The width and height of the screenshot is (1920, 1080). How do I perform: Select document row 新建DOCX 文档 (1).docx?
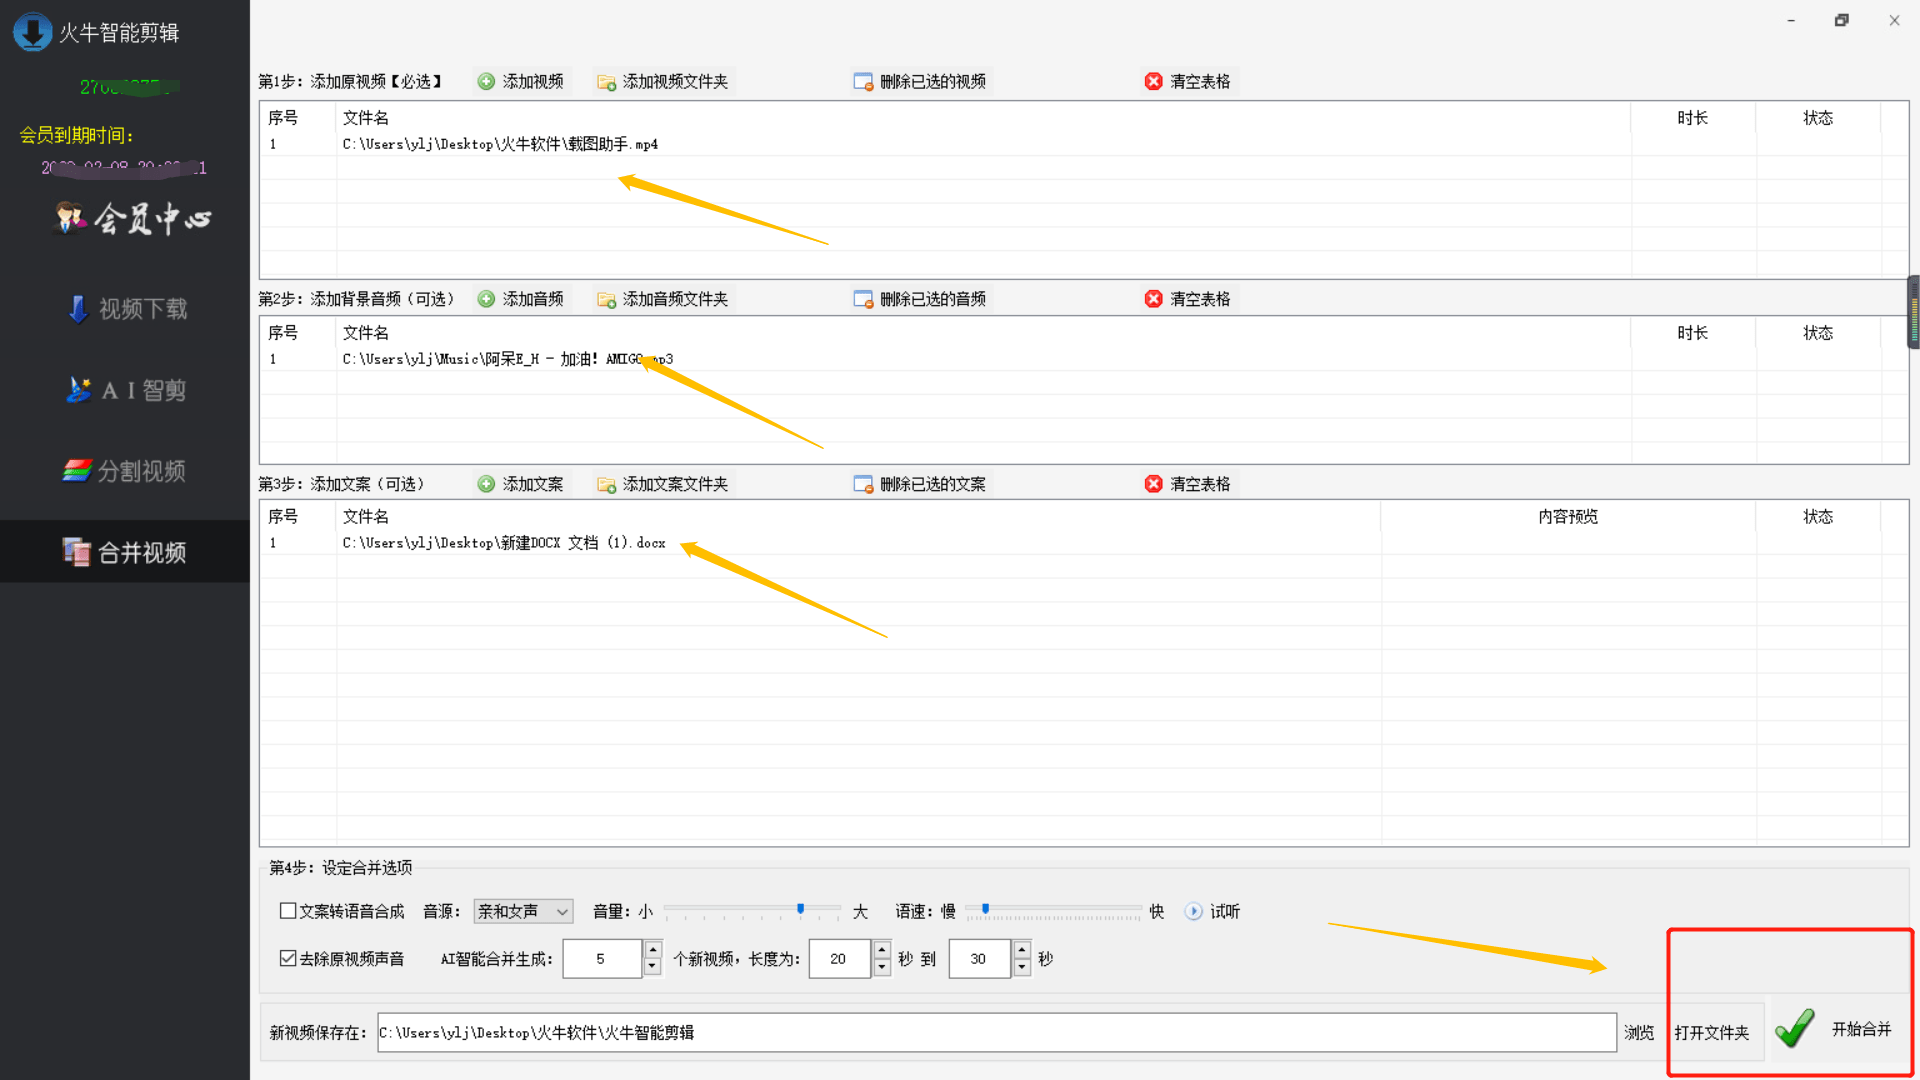[1083, 543]
